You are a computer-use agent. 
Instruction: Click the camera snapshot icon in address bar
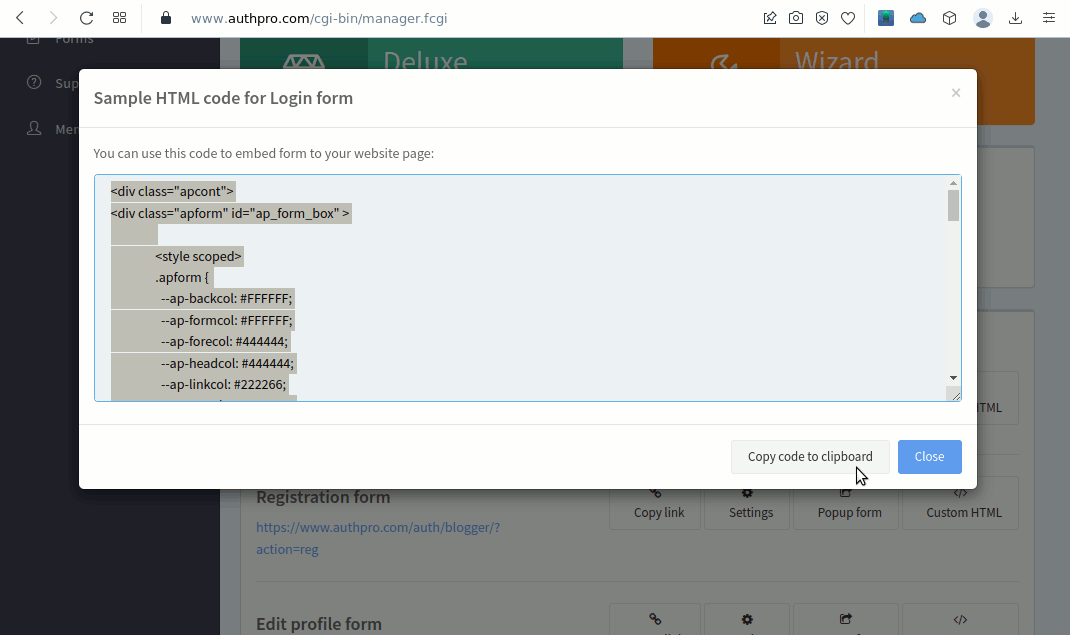pos(796,18)
